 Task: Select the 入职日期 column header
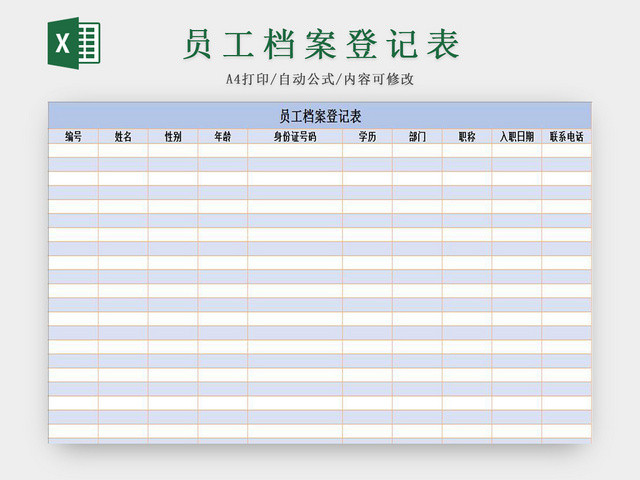coord(517,136)
